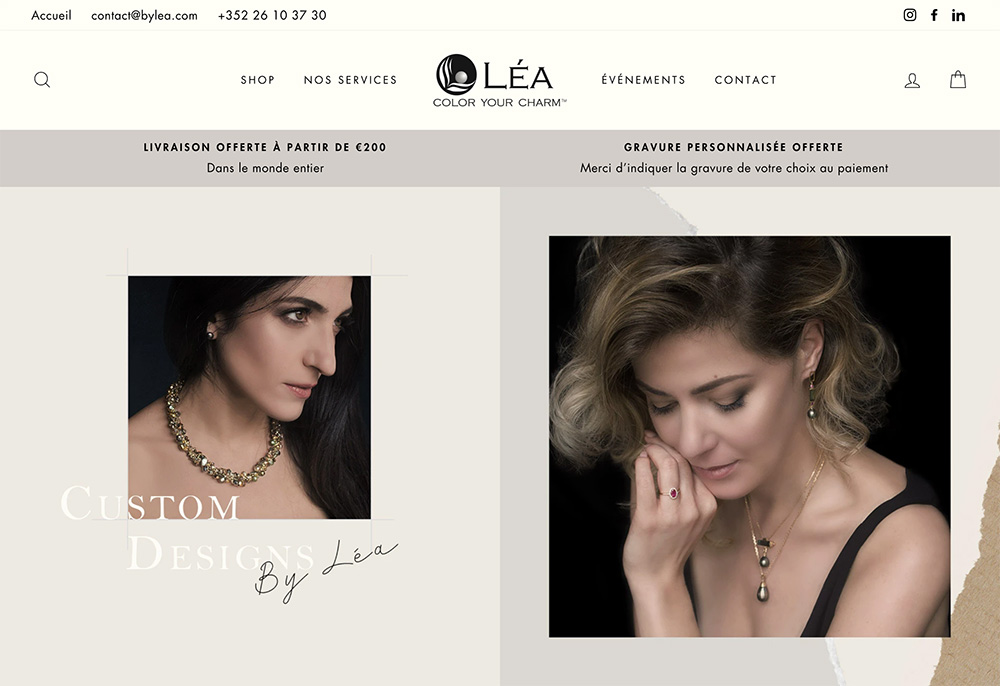Screen dimensions: 1000x686
Task: Select the Custom Designs heading text
Action: click(x=188, y=528)
